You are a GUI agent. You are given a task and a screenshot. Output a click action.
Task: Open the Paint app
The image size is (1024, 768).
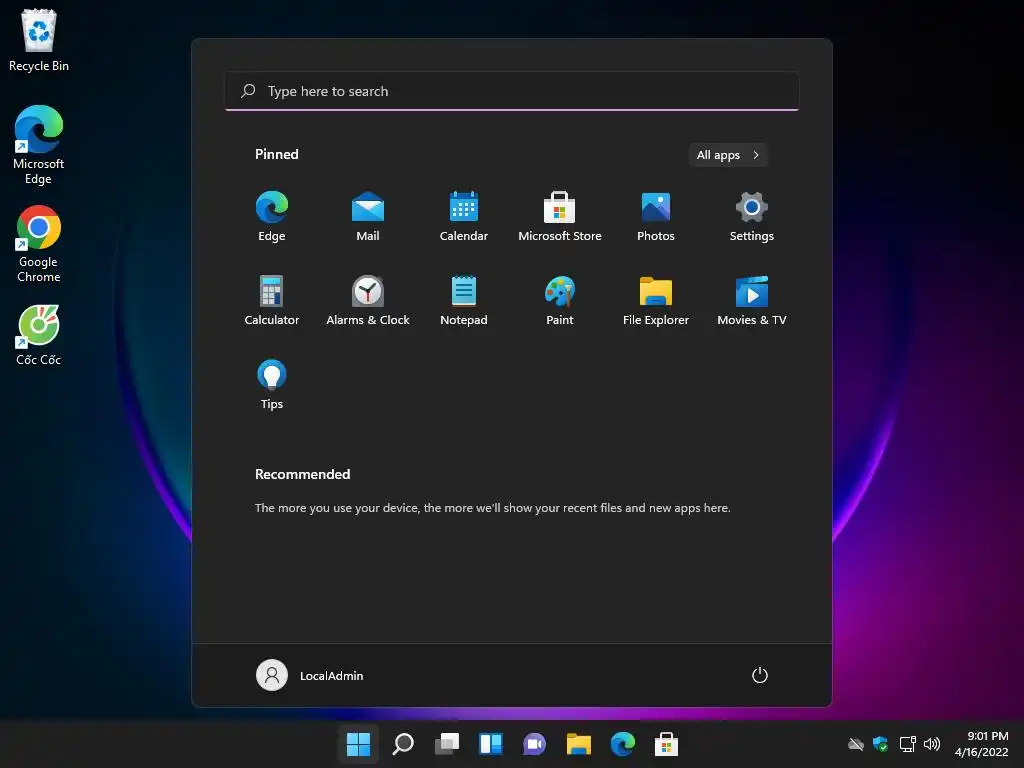(x=560, y=300)
